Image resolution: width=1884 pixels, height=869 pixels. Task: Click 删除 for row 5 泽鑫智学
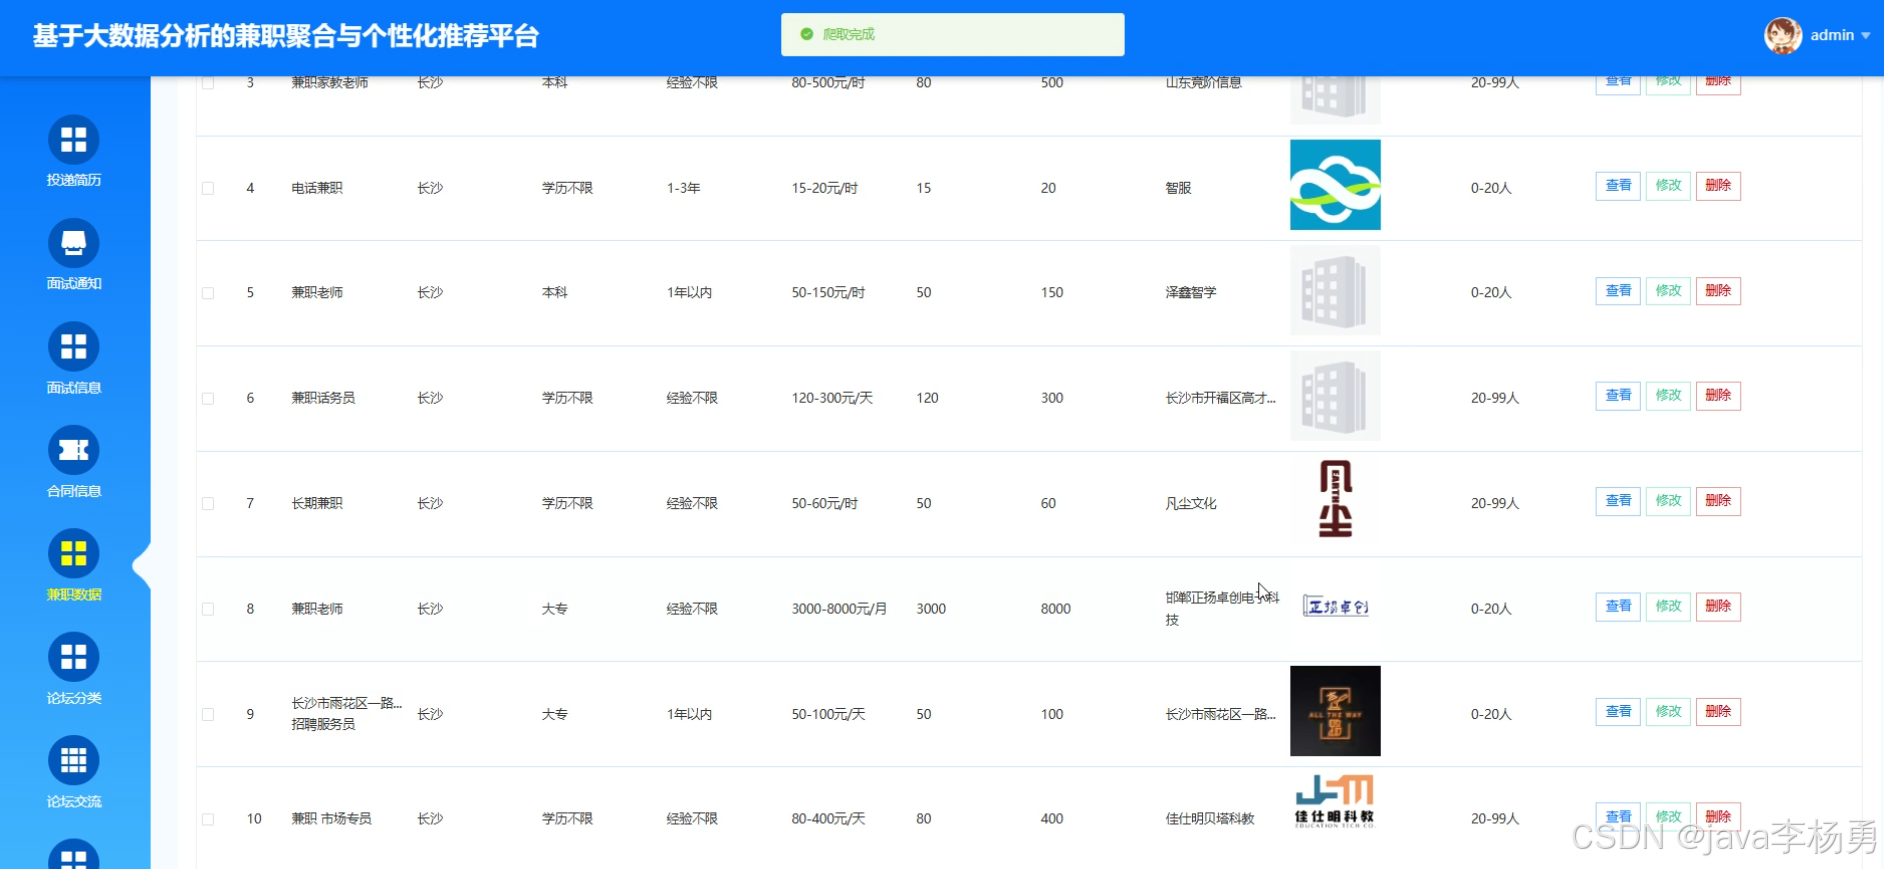tap(1718, 291)
